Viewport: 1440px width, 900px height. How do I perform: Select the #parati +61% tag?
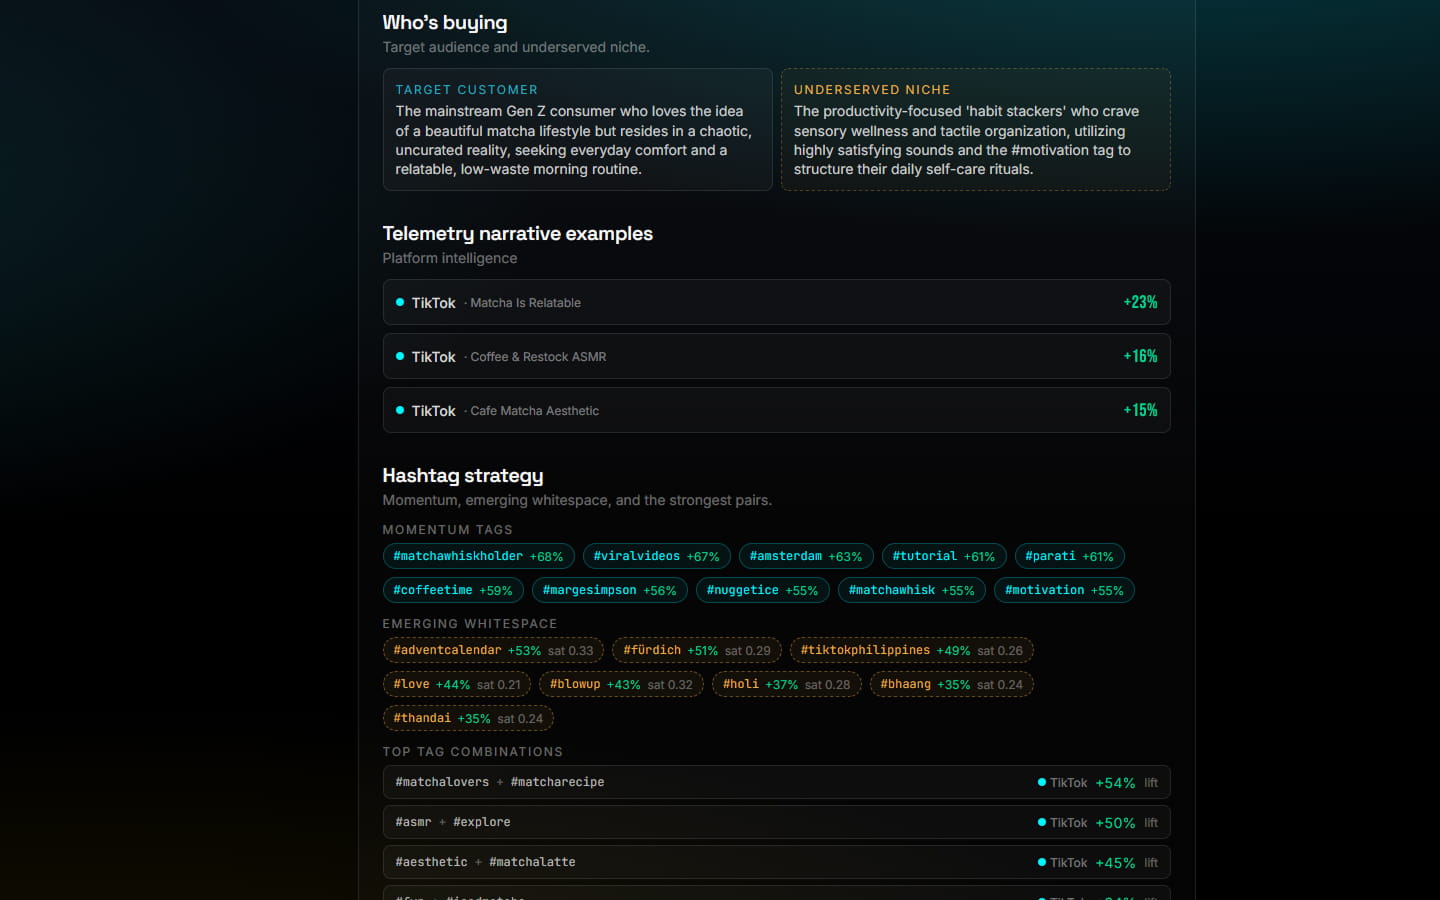tap(1069, 556)
